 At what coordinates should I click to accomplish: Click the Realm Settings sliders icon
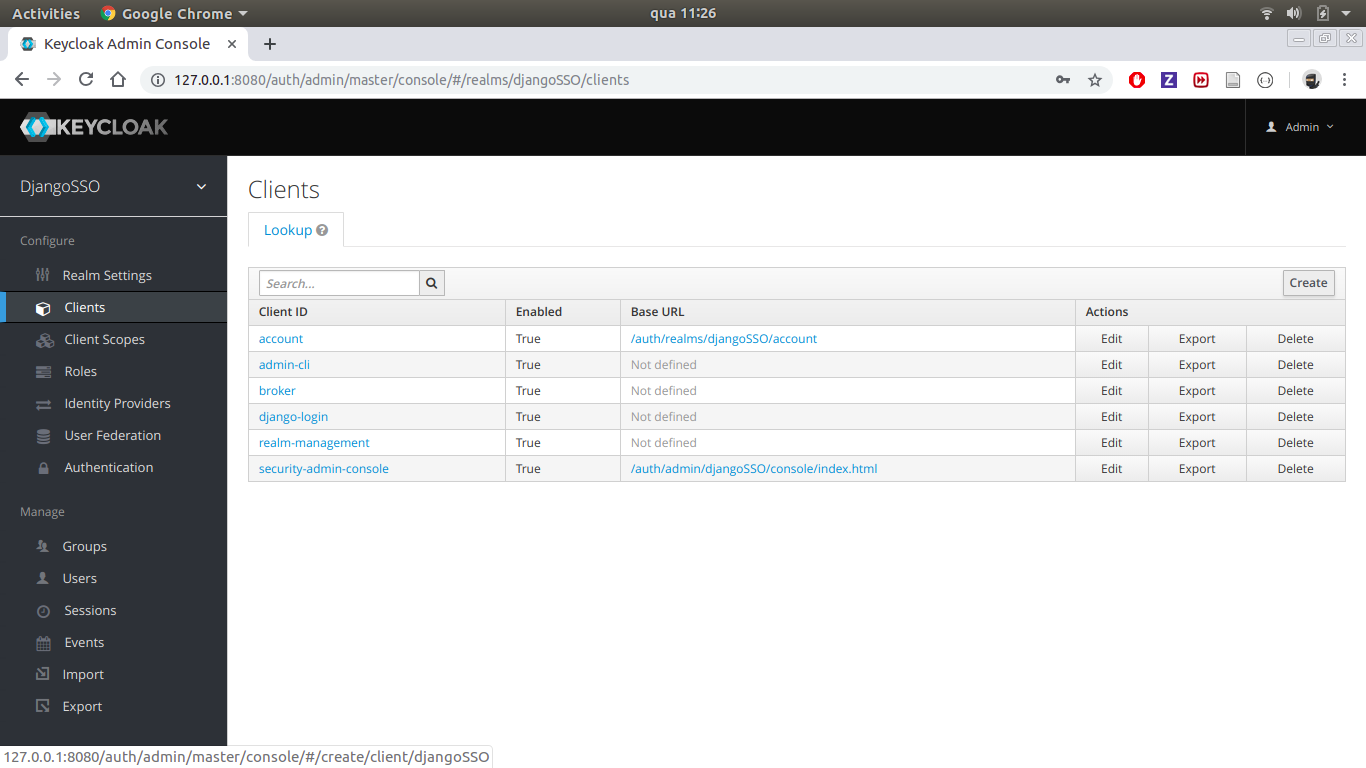(x=43, y=275)
